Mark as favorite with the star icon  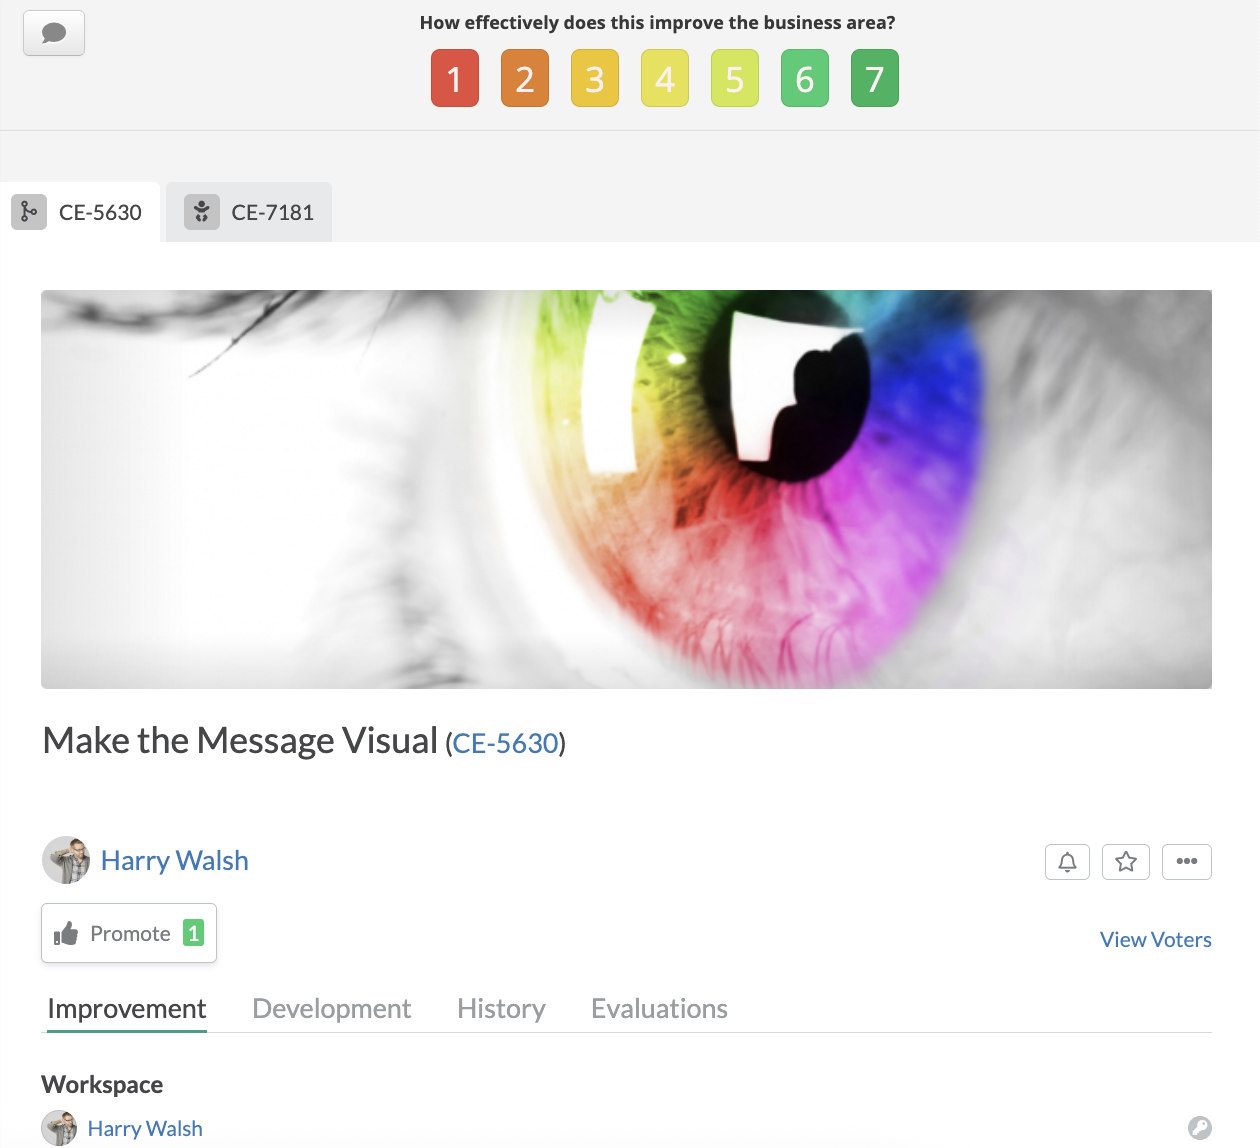[1126, 862]
